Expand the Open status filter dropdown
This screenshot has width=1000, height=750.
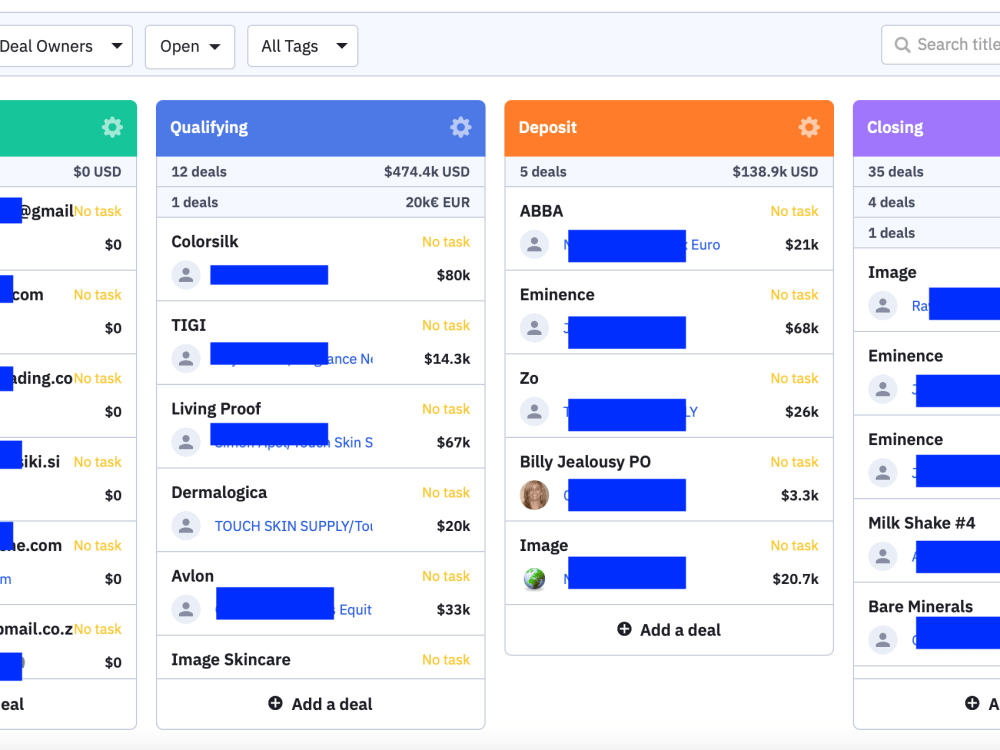click(x=190, y=46)
